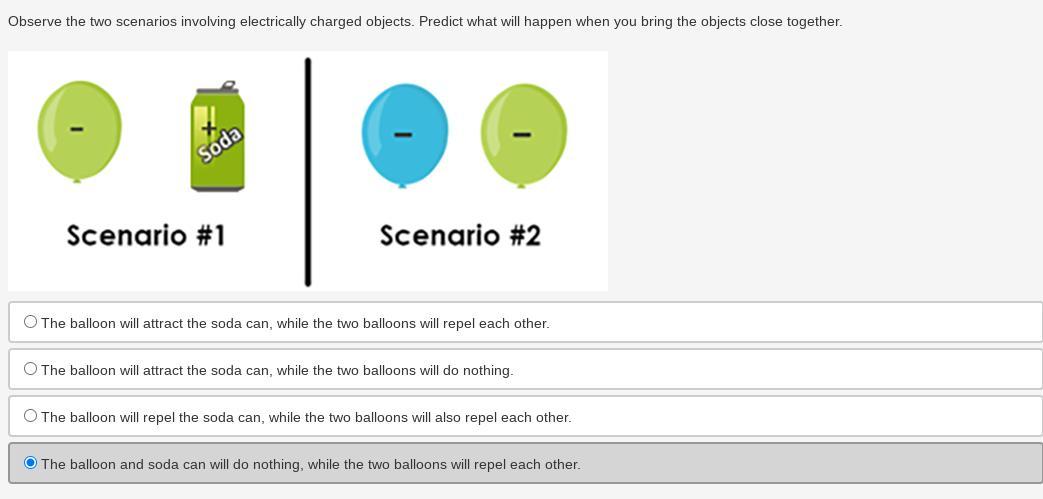Click the 'Scenario #1' label
The height and width of the screenshot is (499, 1043).
(x=146, y=236)
